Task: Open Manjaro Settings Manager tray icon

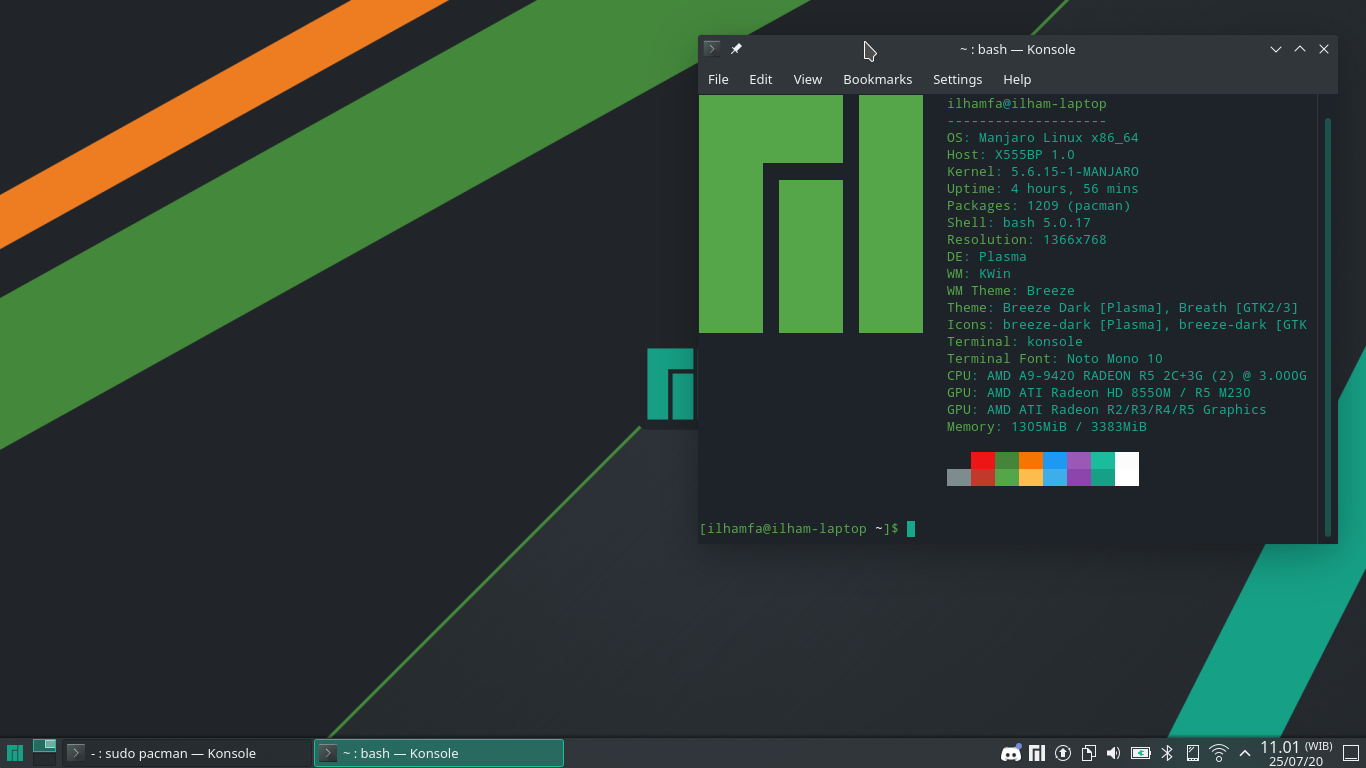Action: 1037,753
